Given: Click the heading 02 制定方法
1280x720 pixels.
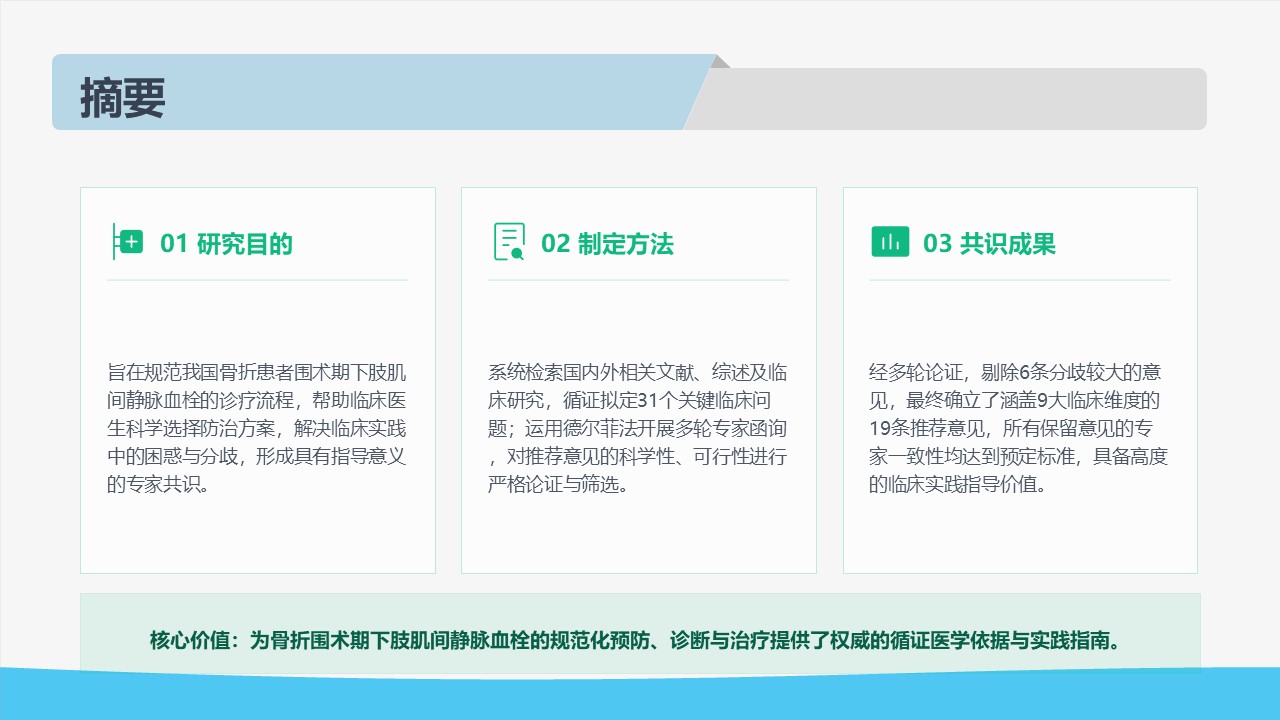Looking at the screenshot, I should click(x=608, y=243).
